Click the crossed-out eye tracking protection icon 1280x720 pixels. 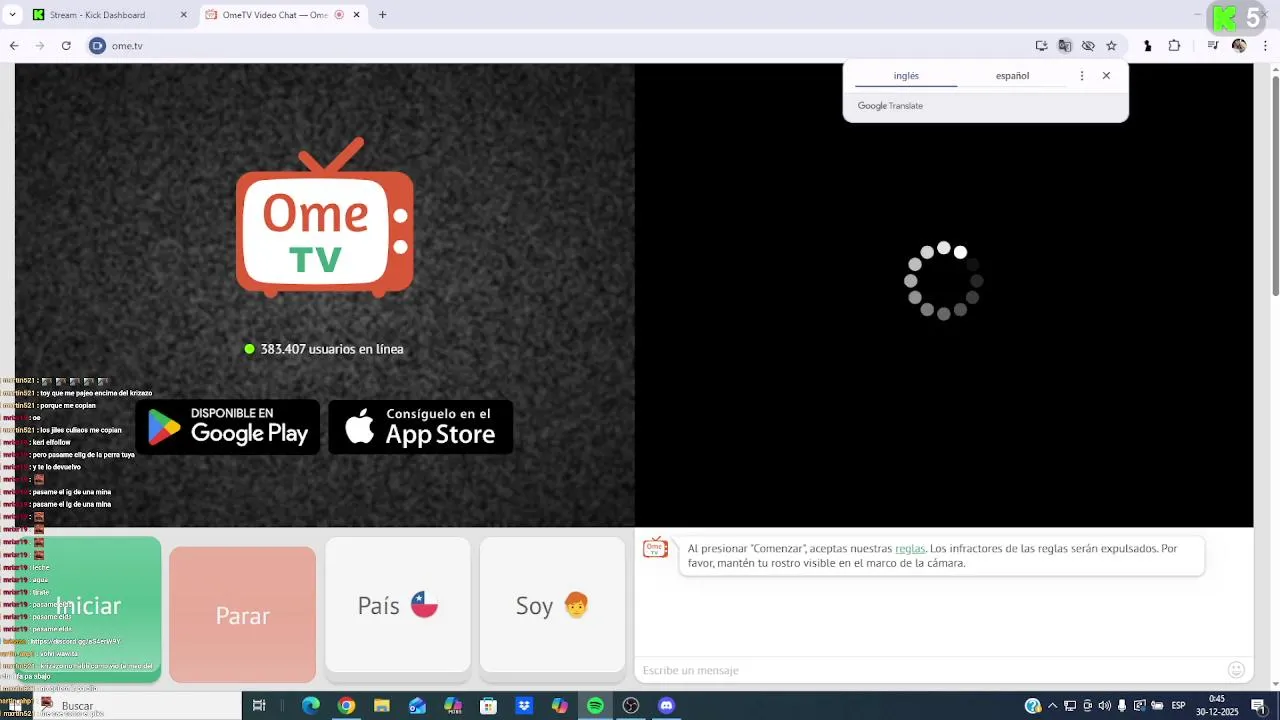coord(1088,46)
